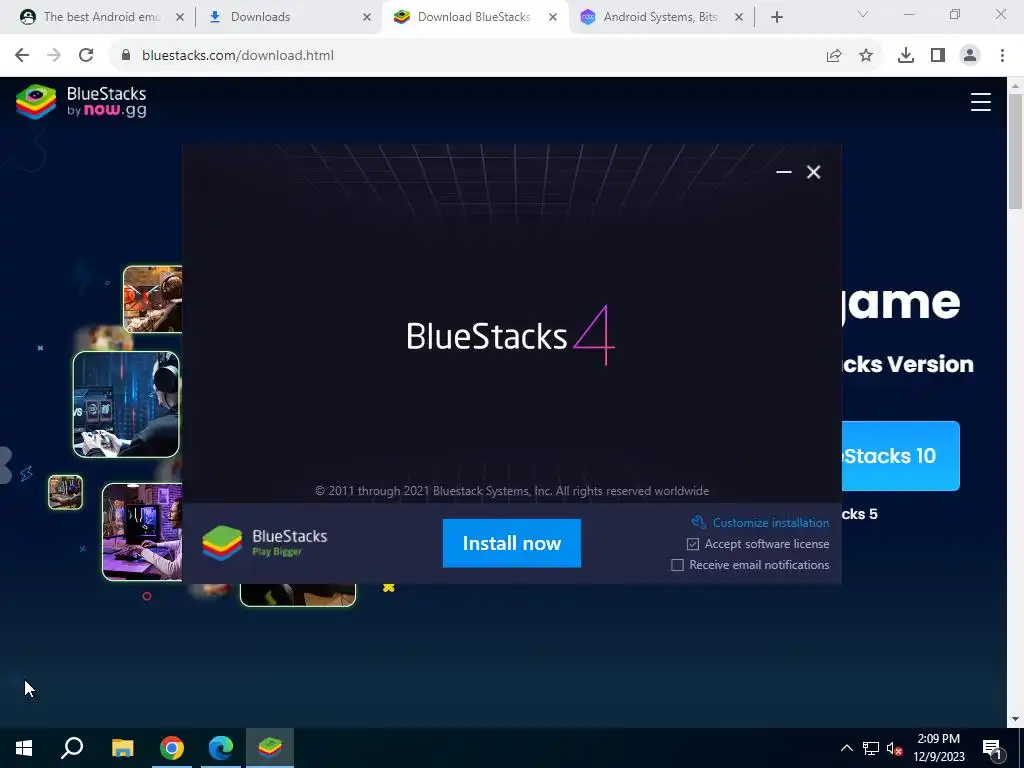Close Android Systems, Bits tab
1024x768 pixels.
tap(739, 17)
